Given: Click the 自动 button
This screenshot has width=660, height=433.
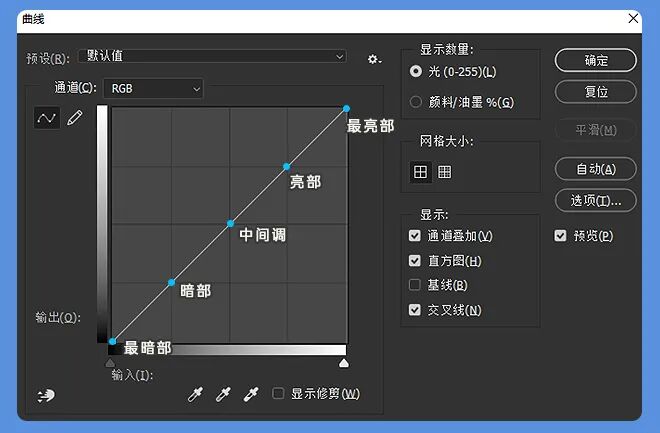Looking at the screenshot, I should pos(596,169).
